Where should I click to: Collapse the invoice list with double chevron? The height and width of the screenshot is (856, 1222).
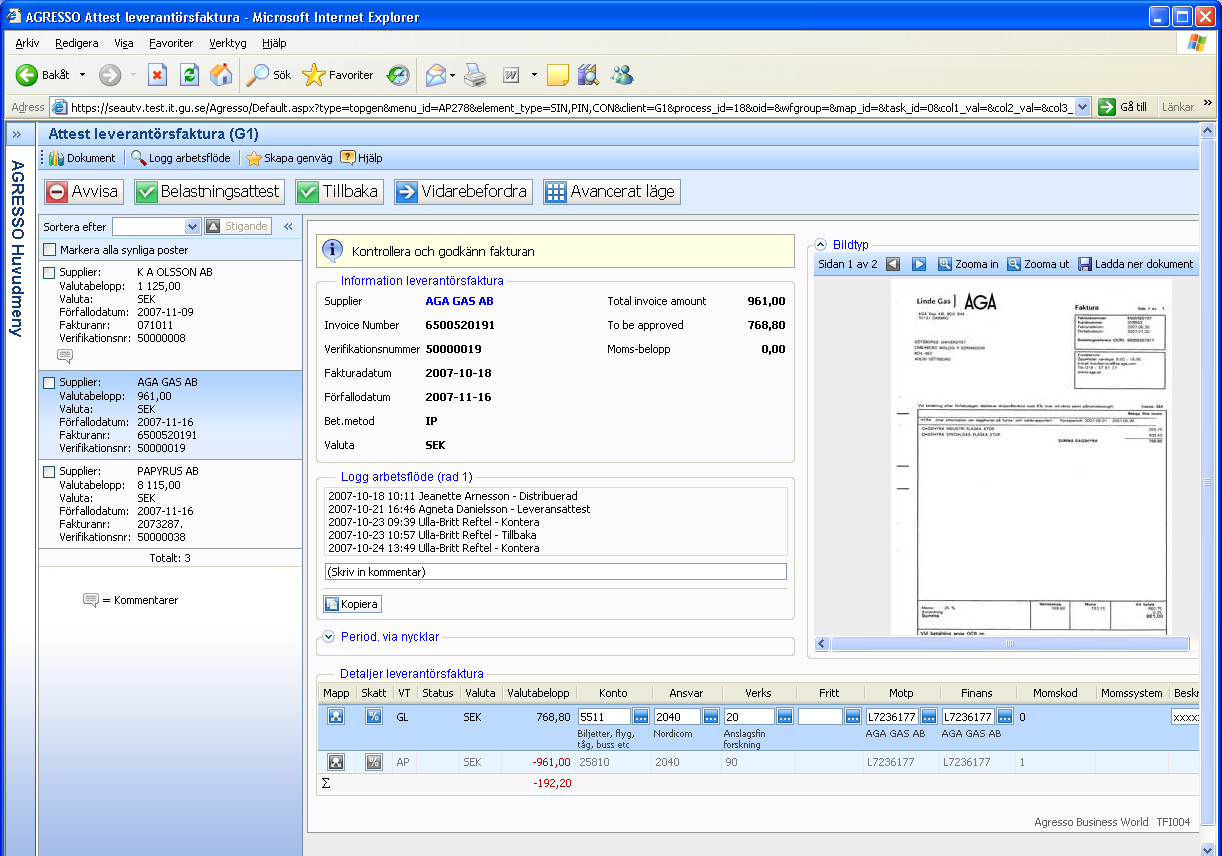pyautogui.click(x=288, y=227)
